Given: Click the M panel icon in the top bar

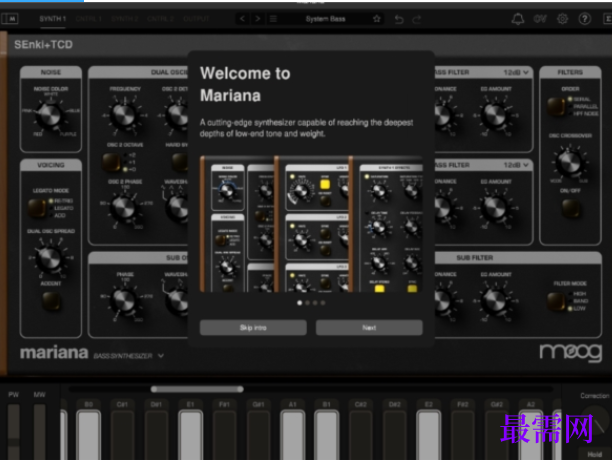Looking at the screenshot, I should (x=10, y=18).
